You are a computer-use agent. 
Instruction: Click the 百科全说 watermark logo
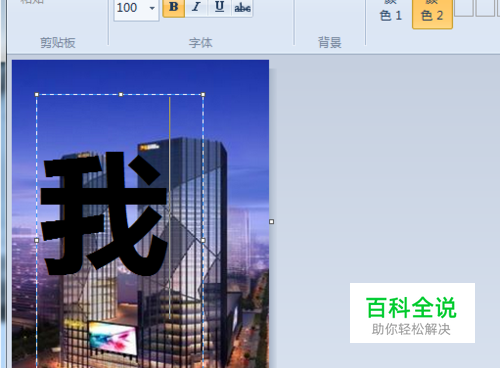412,313
